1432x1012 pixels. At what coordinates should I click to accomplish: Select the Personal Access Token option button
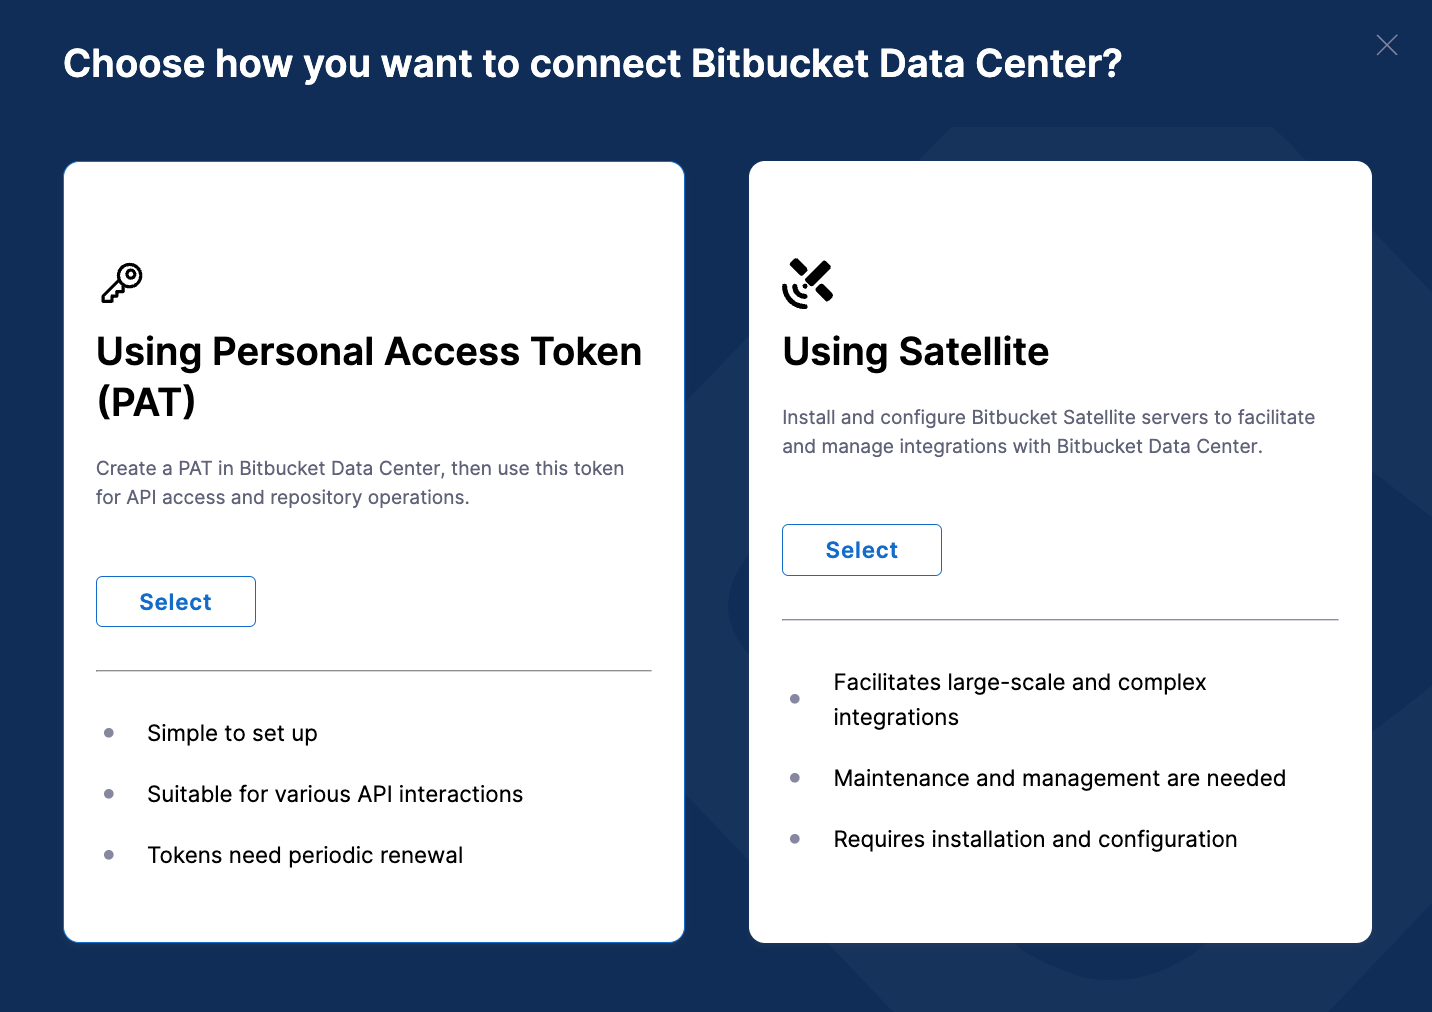click(x=176, y=602)
